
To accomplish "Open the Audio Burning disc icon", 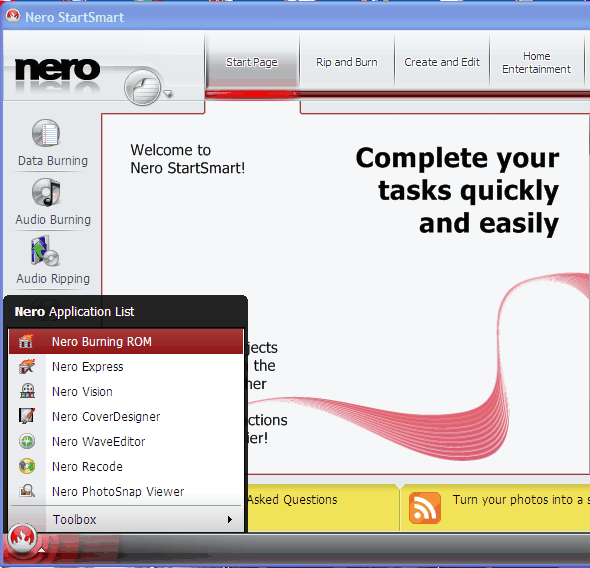I will click(x=46, y=192).
